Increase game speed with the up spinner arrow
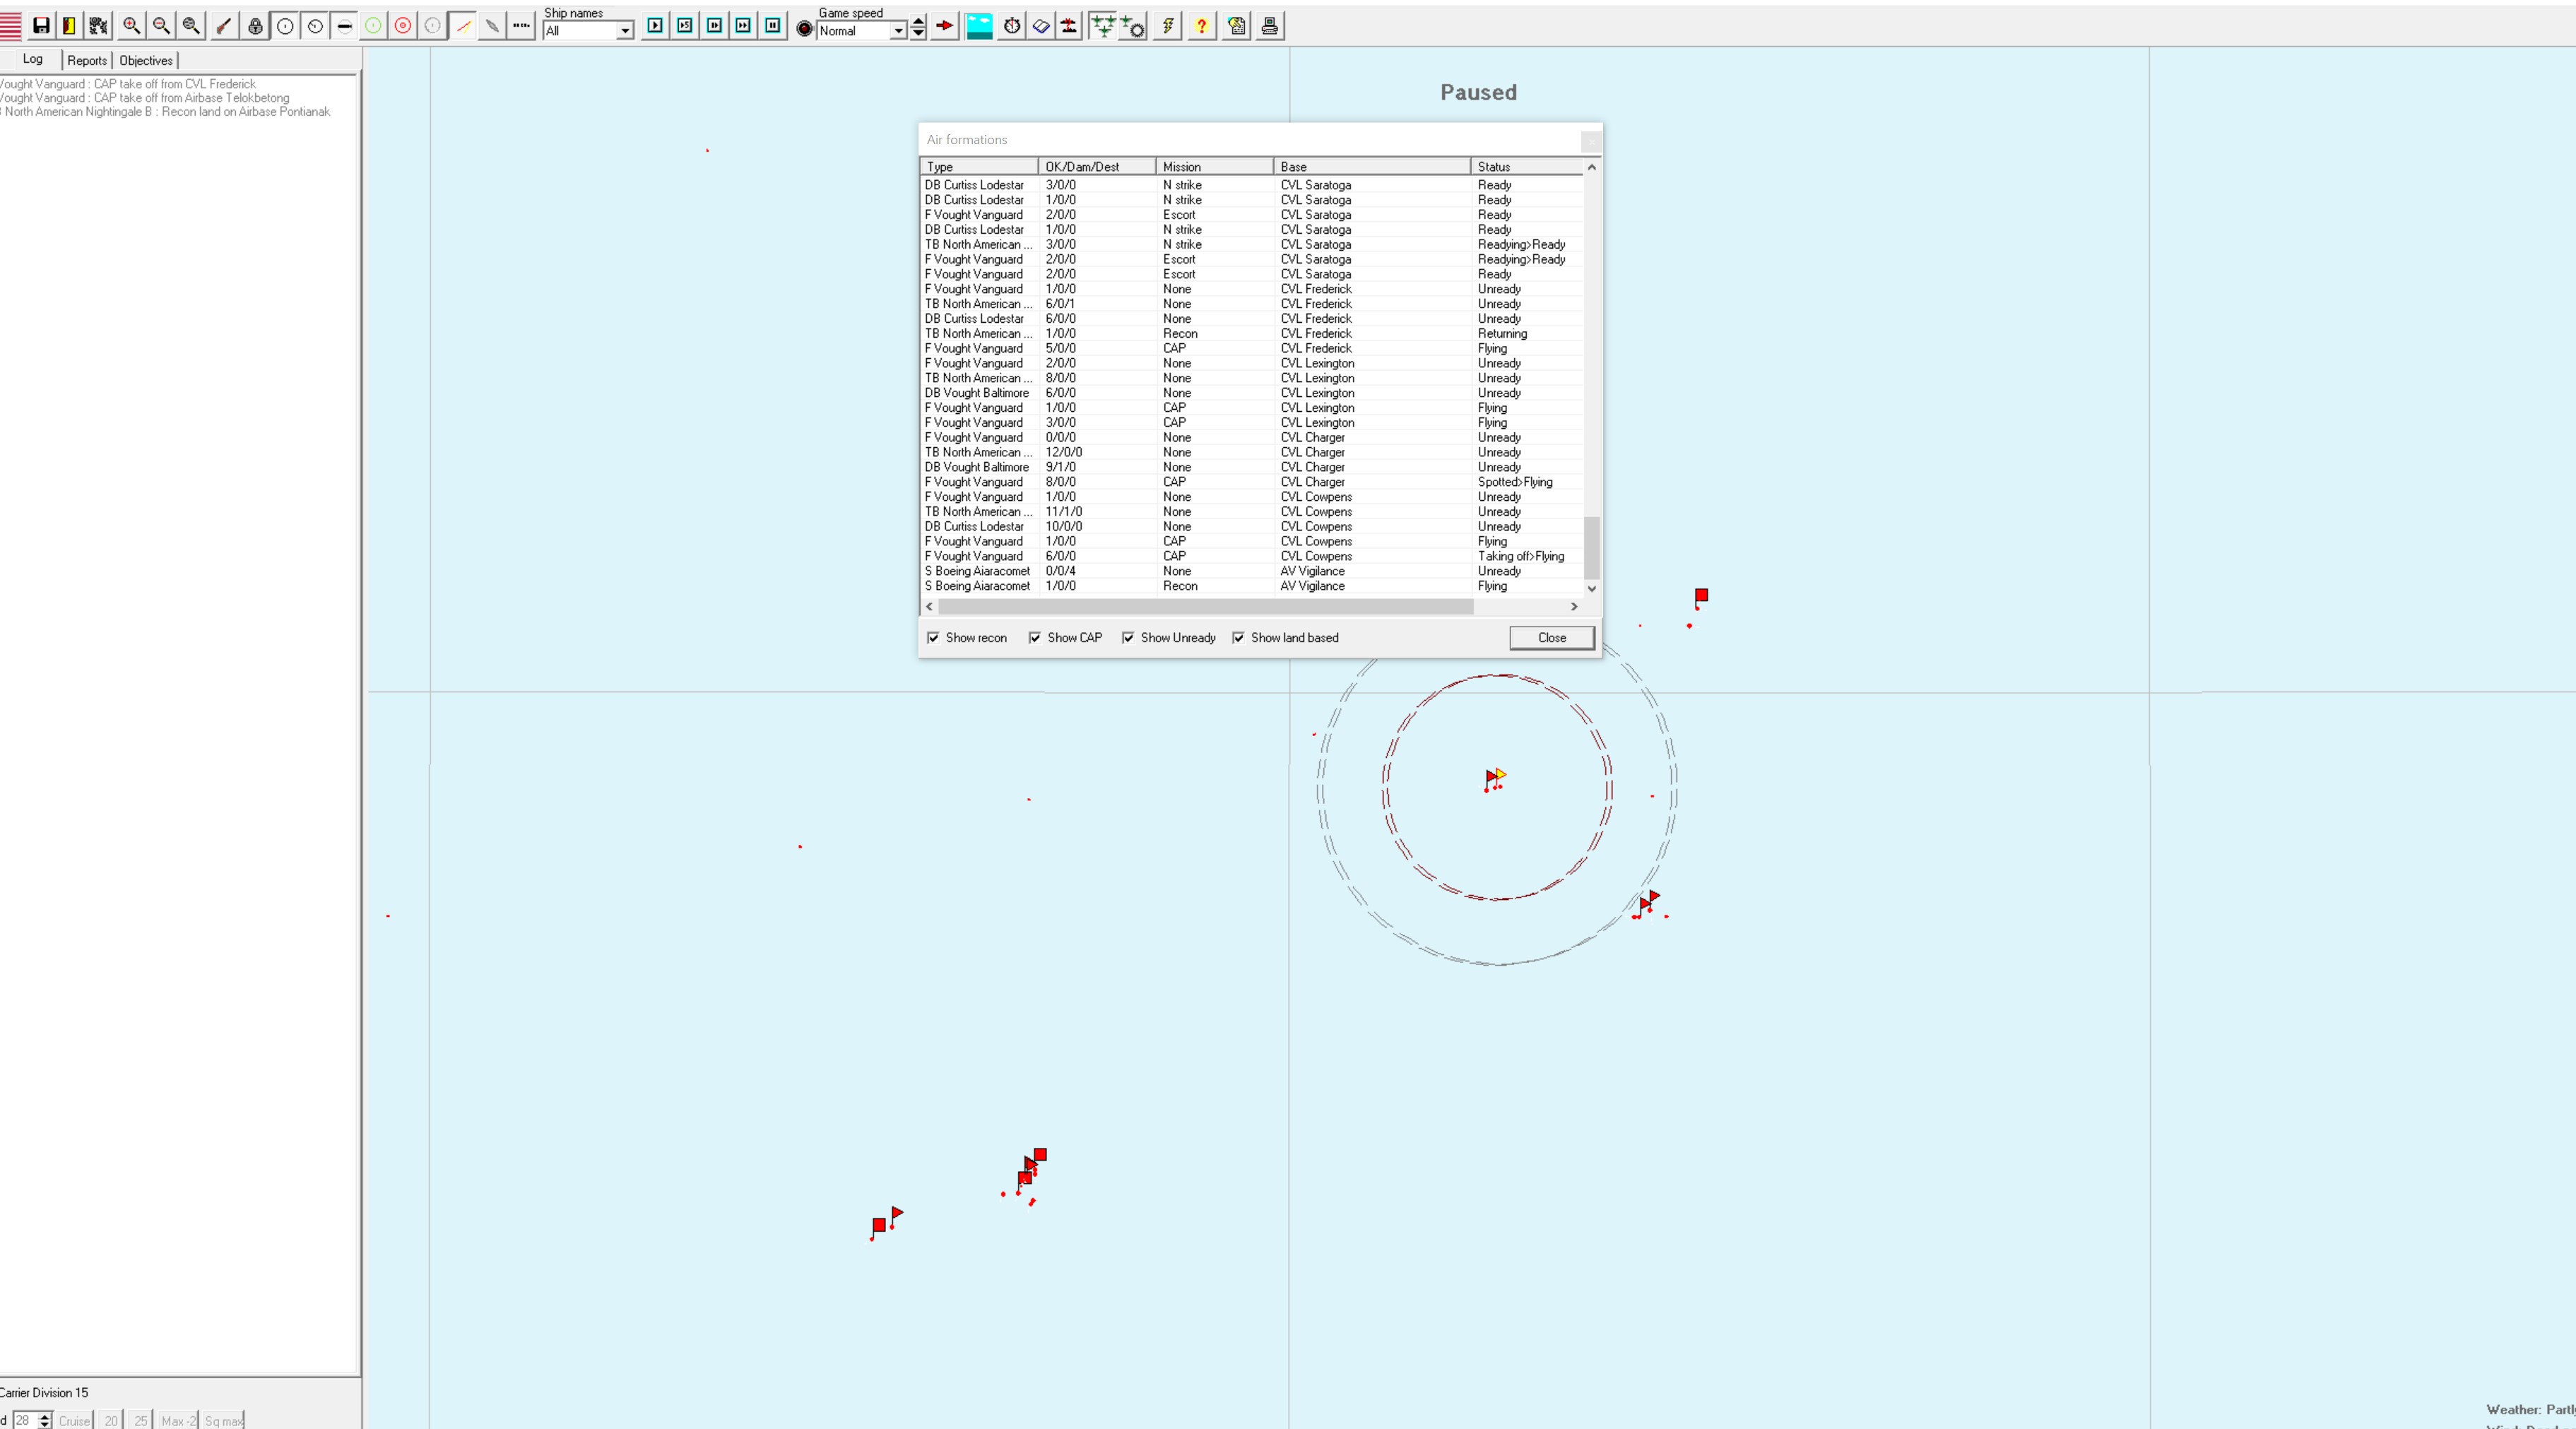 point(918,20)
